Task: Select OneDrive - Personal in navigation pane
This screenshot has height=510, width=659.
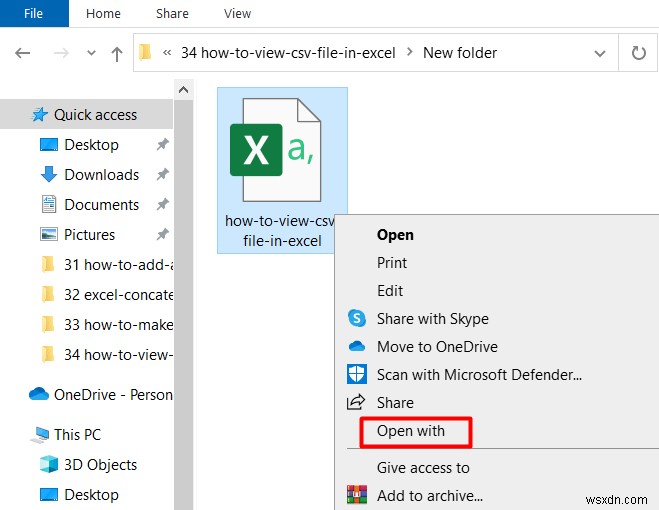Action: pyautogui.click(x=113, y=394)
